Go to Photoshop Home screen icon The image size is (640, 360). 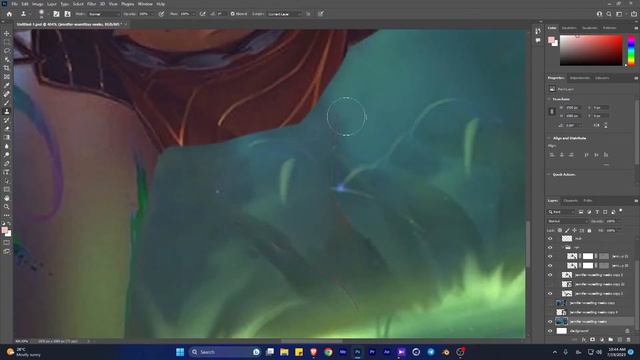(9, 14)
